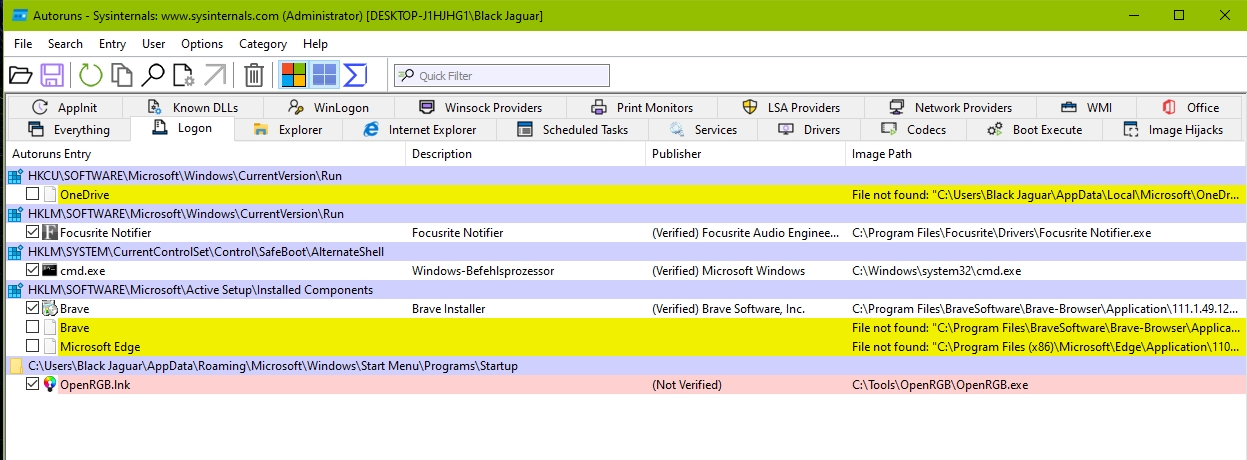Select the SafeBoot\AlternateShell registry key row
This screenshot has width=1247, height=460.
[x=626, y=252]
